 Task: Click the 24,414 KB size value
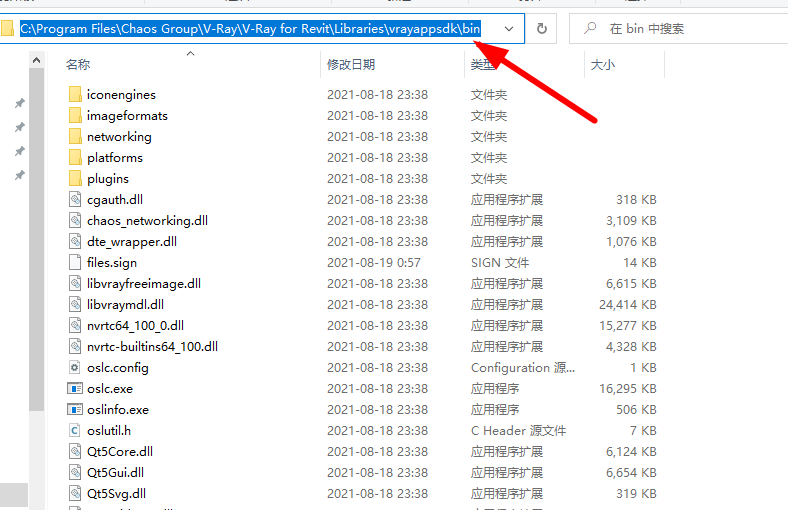(628, 304)
